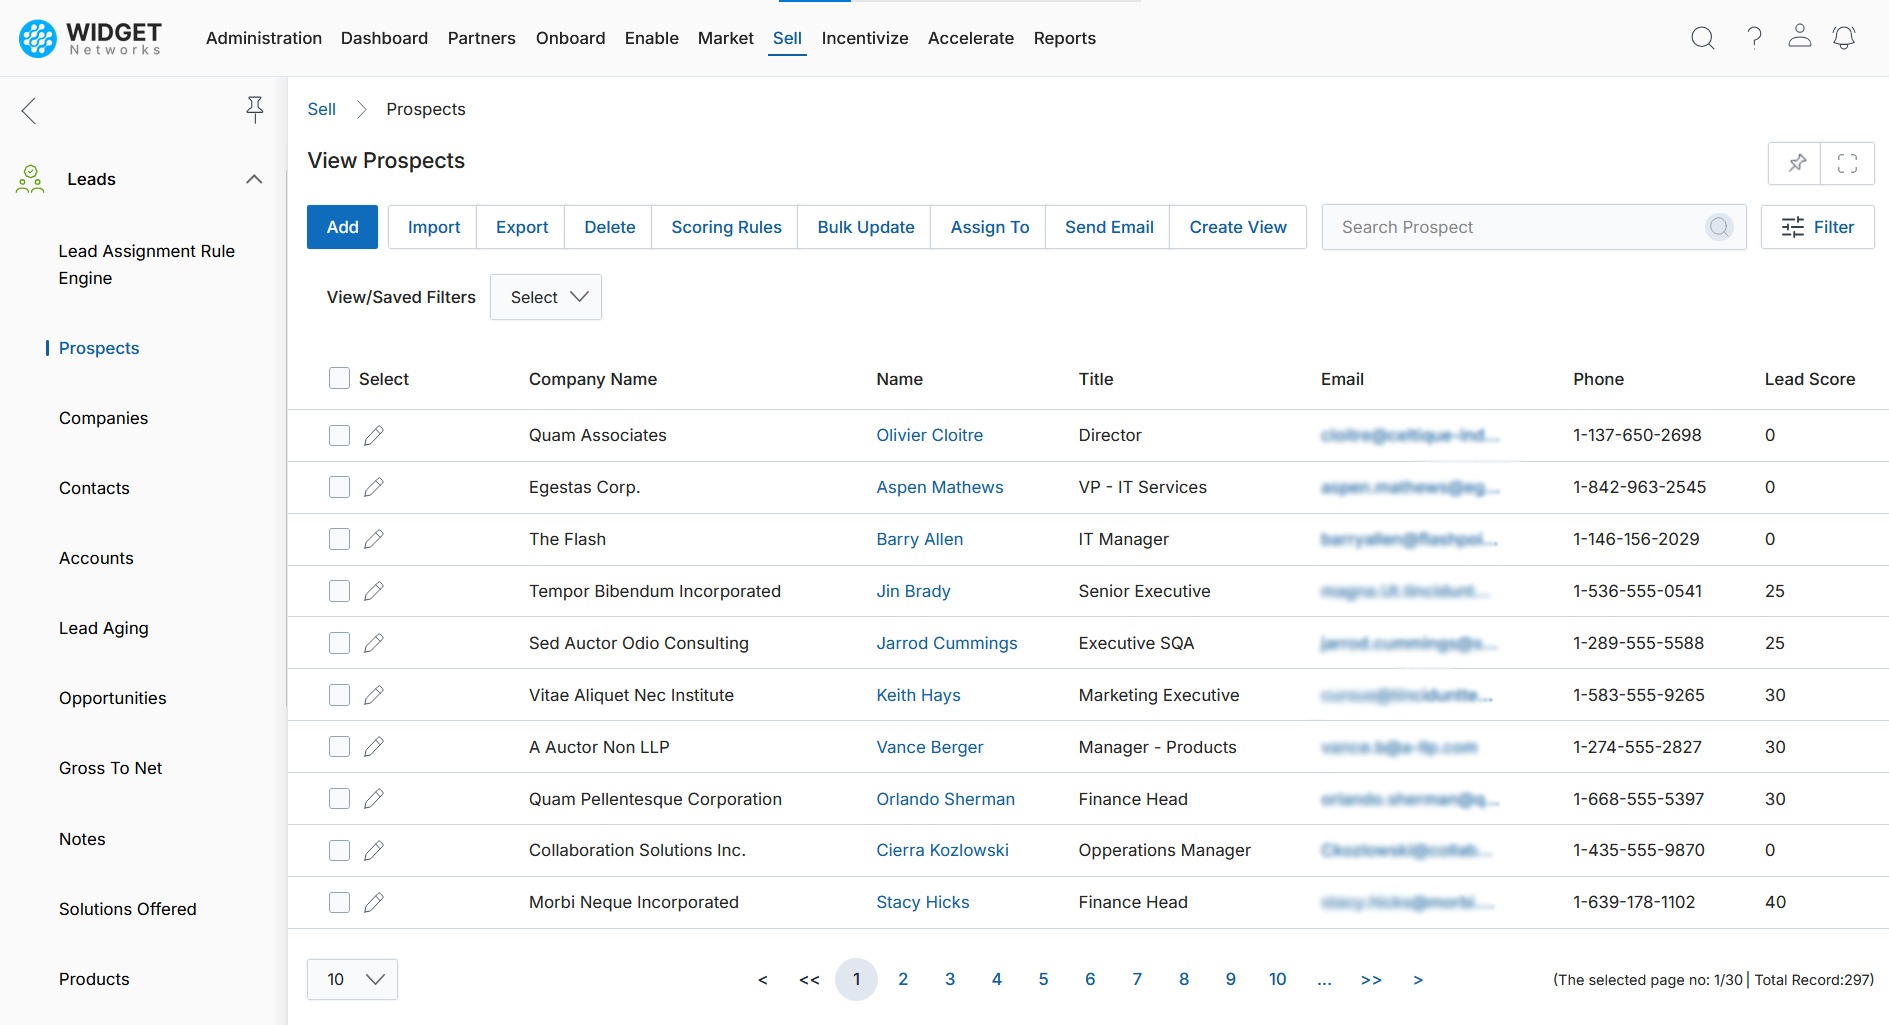Click the Widget Networks logo
Viewport: 1889px width, 1025px height.
[90, 38]
